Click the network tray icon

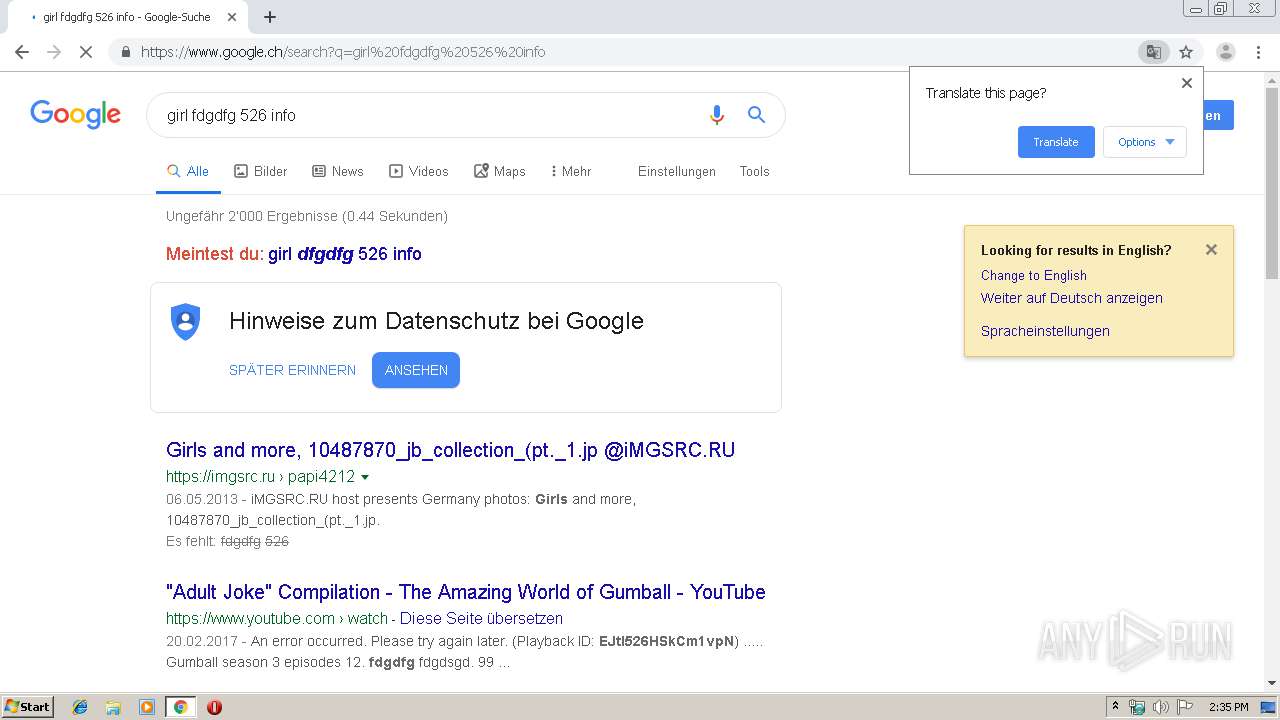1137,707
